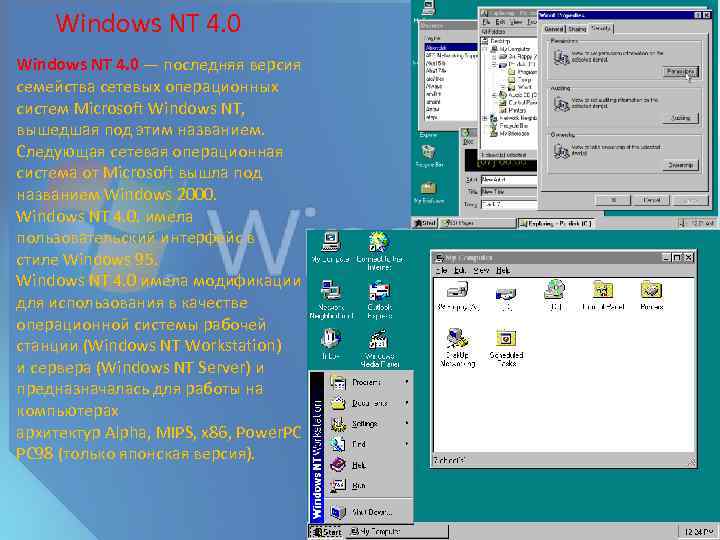The image size is (720, 540).
Task: Click the Permissions button
Action: pyautogui.click(x=681, y=72)
